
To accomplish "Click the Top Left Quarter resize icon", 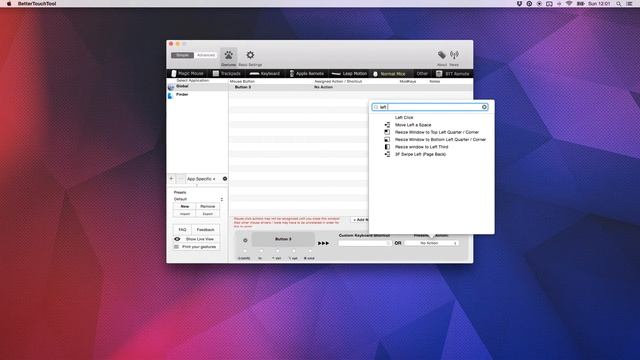I will tap(387, 132).
